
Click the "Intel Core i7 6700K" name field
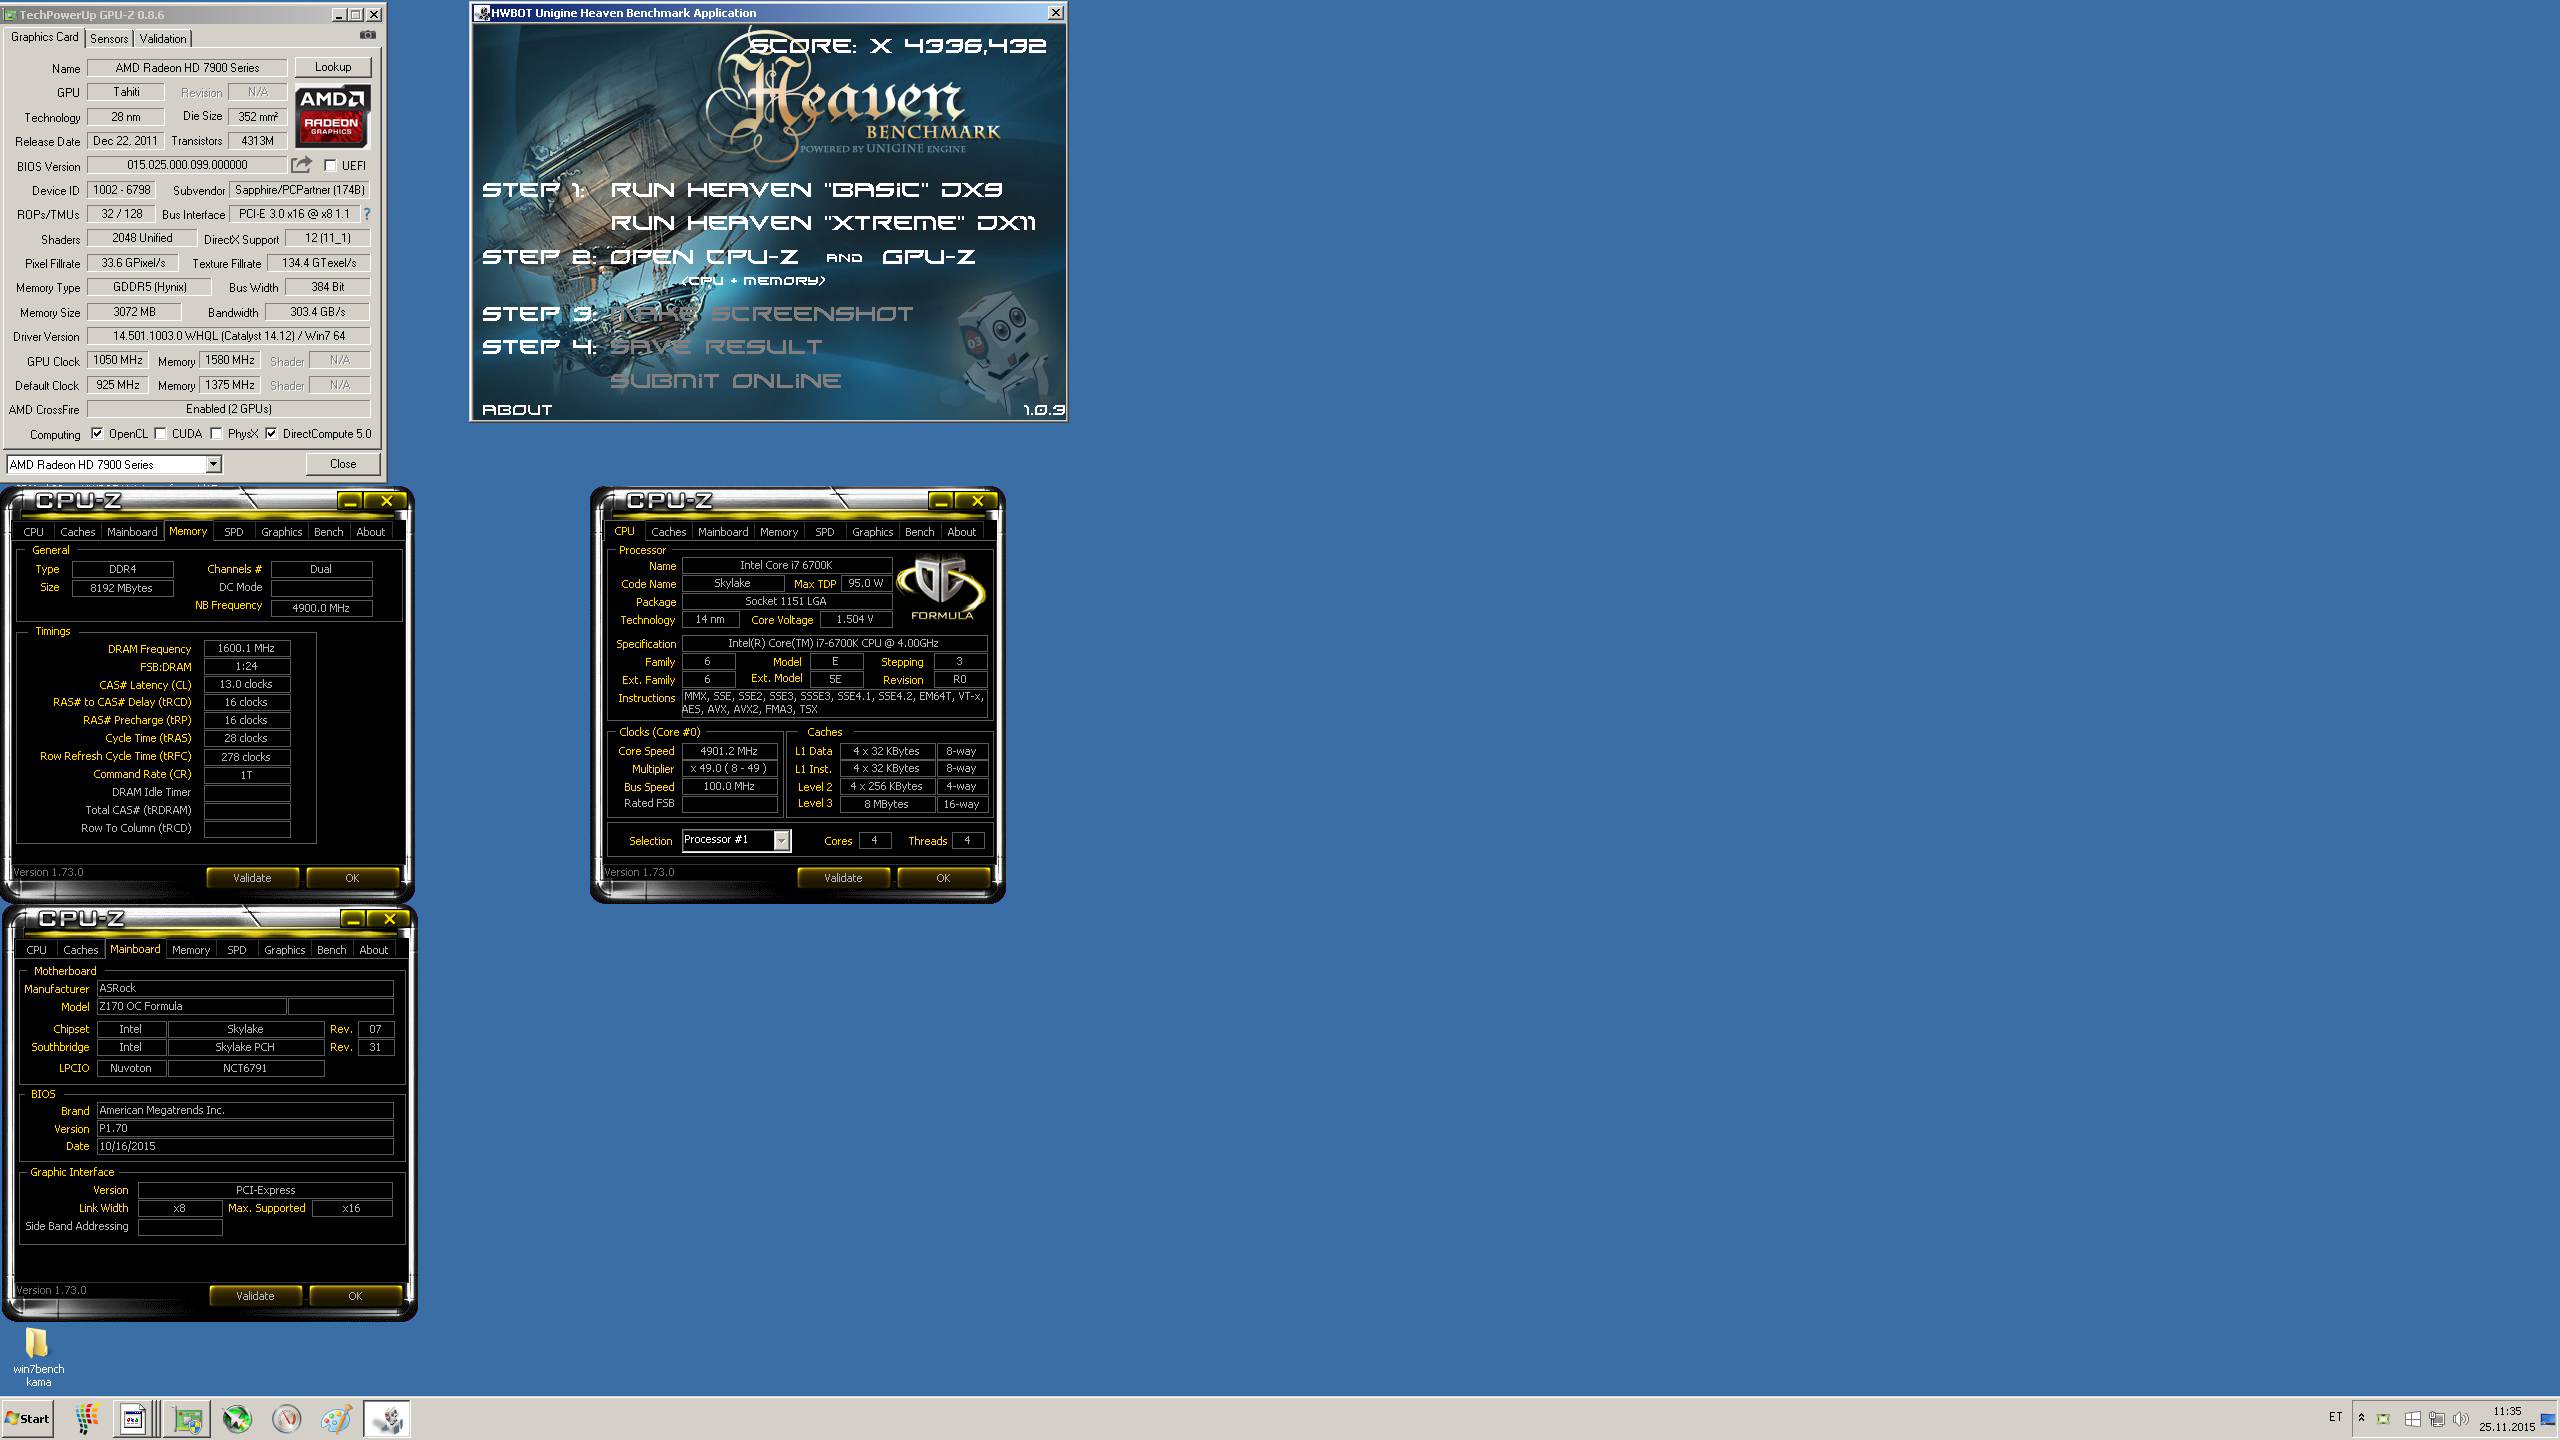click(786, 565)
